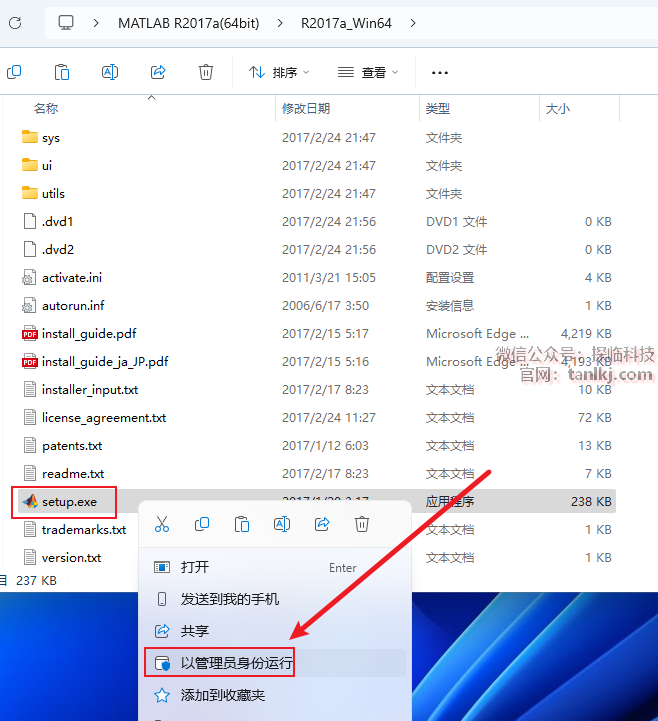Open the 排序 sort dropdown
The height and width of the screenshot is (721, 658).
click(x=279, y=72)
